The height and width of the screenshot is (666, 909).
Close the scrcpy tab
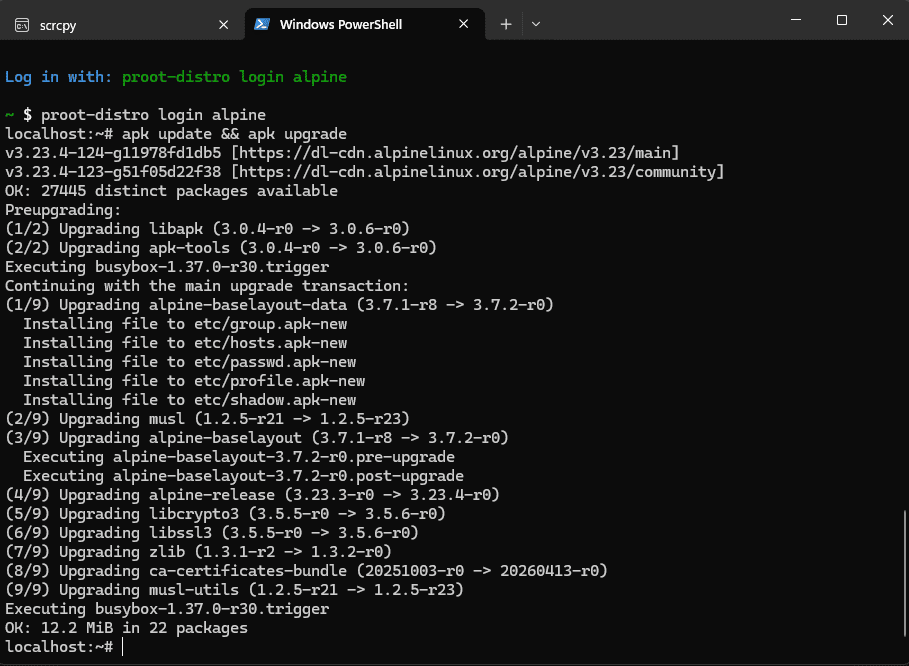click(223, 25)
